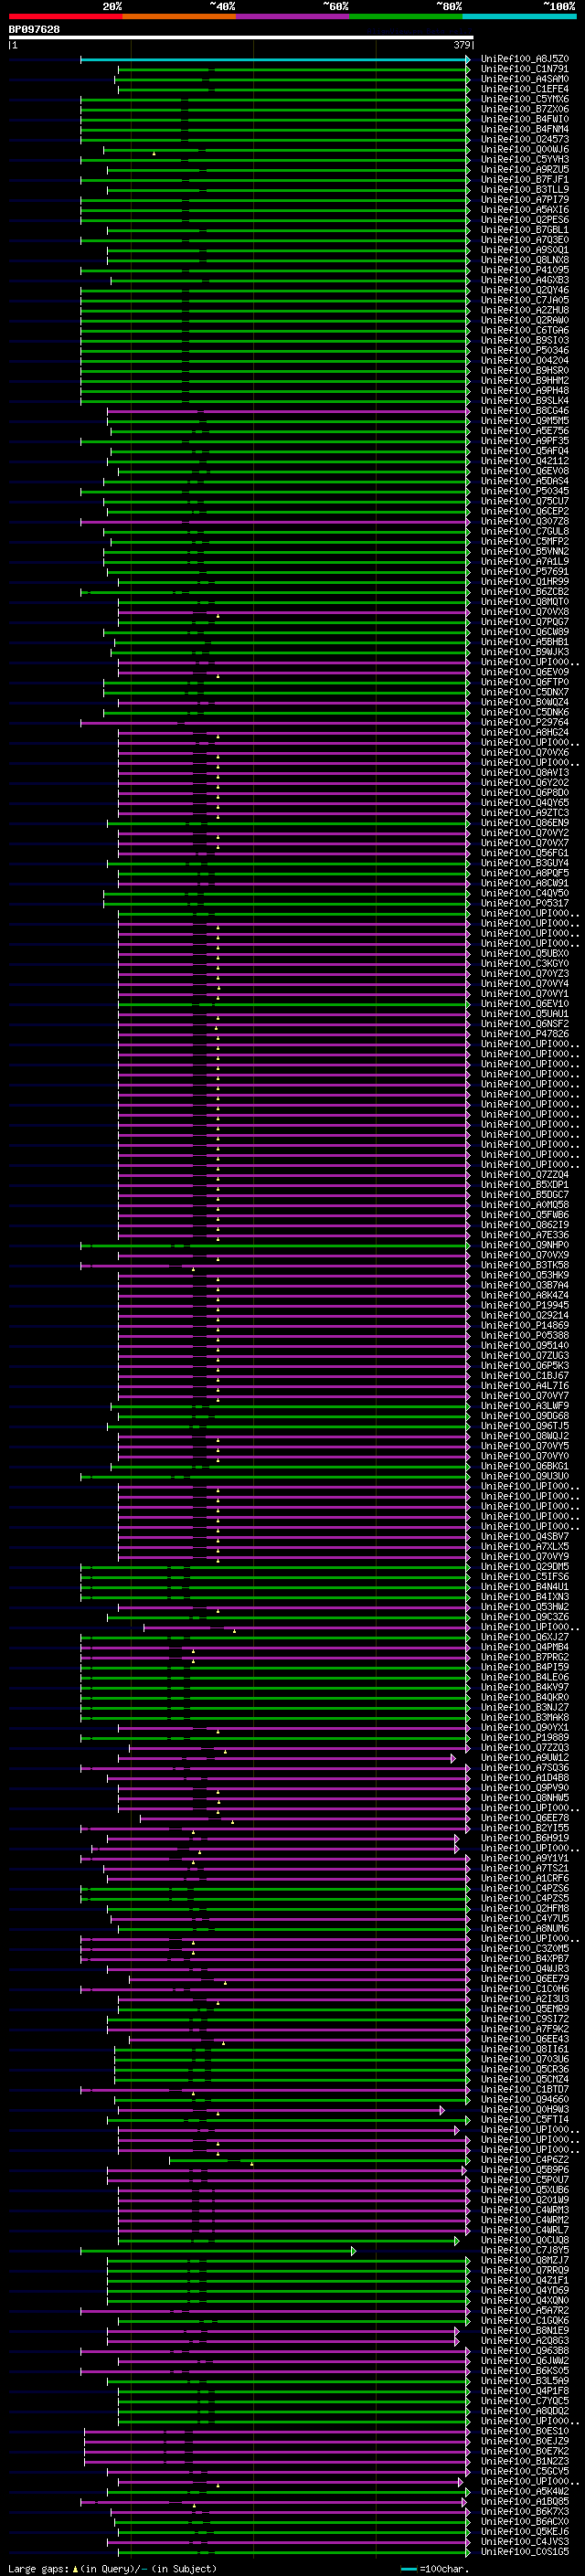This screenshot has width=585, height=2576.
Task: Select hit label UniRef100_Q5B9P6
Action: (x=524, y=2169)
